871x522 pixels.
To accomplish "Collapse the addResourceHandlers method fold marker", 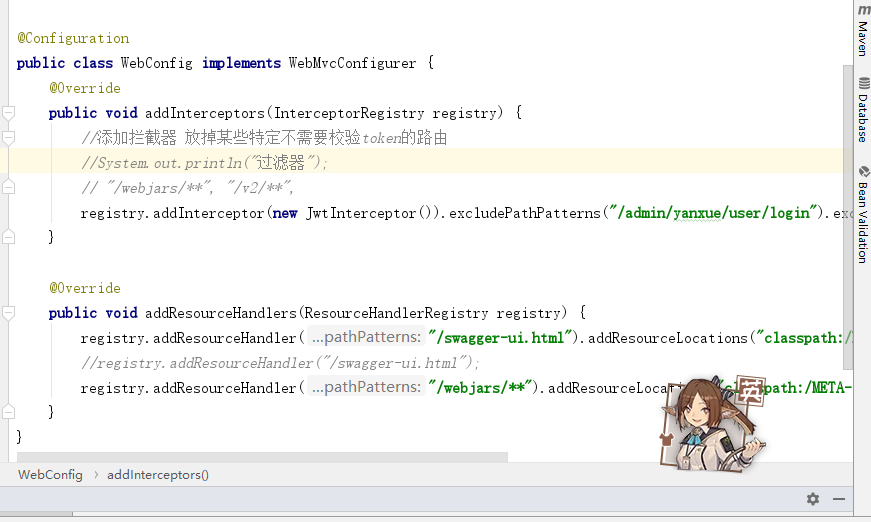I will 8,313.
